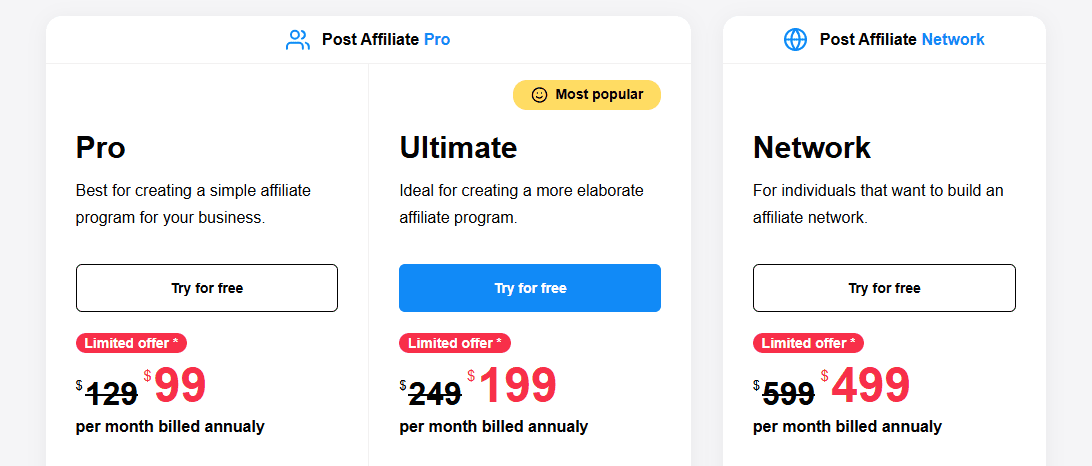This screenshot has width=1092, height=466.
Task: Click the blue Try for free Ultimate button
Action: tap(530, 288)
